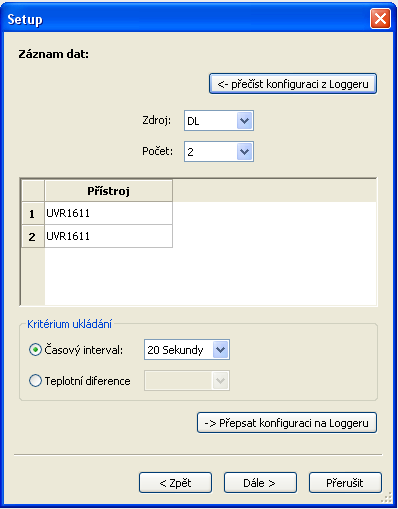The image size is (398, 509).
Task: Select second UVR1611 device cell
Action: point(108,236)
